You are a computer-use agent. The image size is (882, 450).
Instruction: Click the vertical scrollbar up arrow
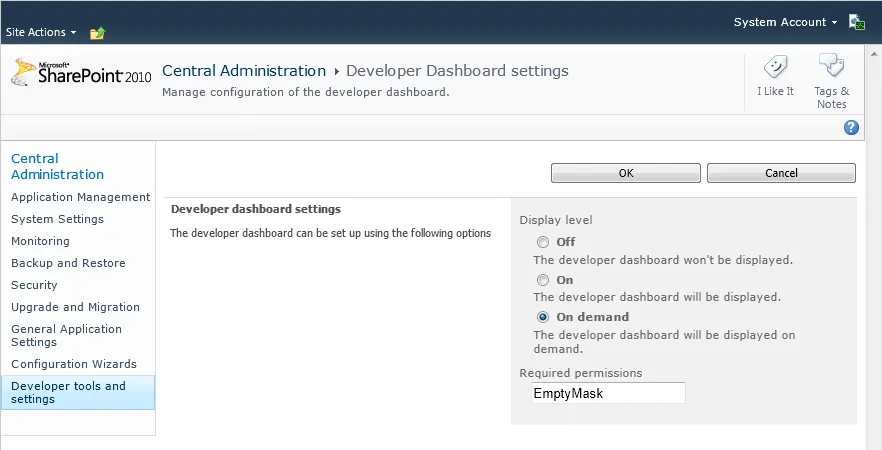[874, 54]
